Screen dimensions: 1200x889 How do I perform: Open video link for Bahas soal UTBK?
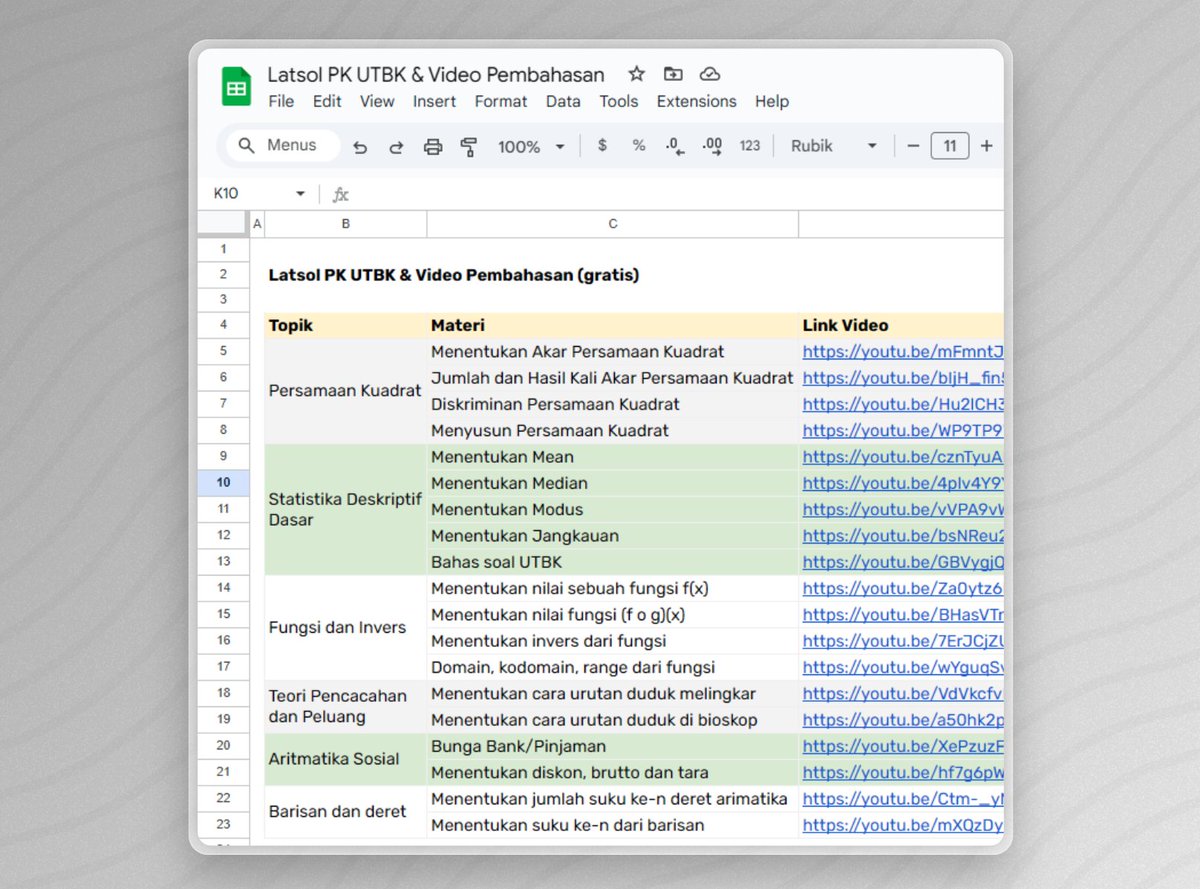click(903, 562)
